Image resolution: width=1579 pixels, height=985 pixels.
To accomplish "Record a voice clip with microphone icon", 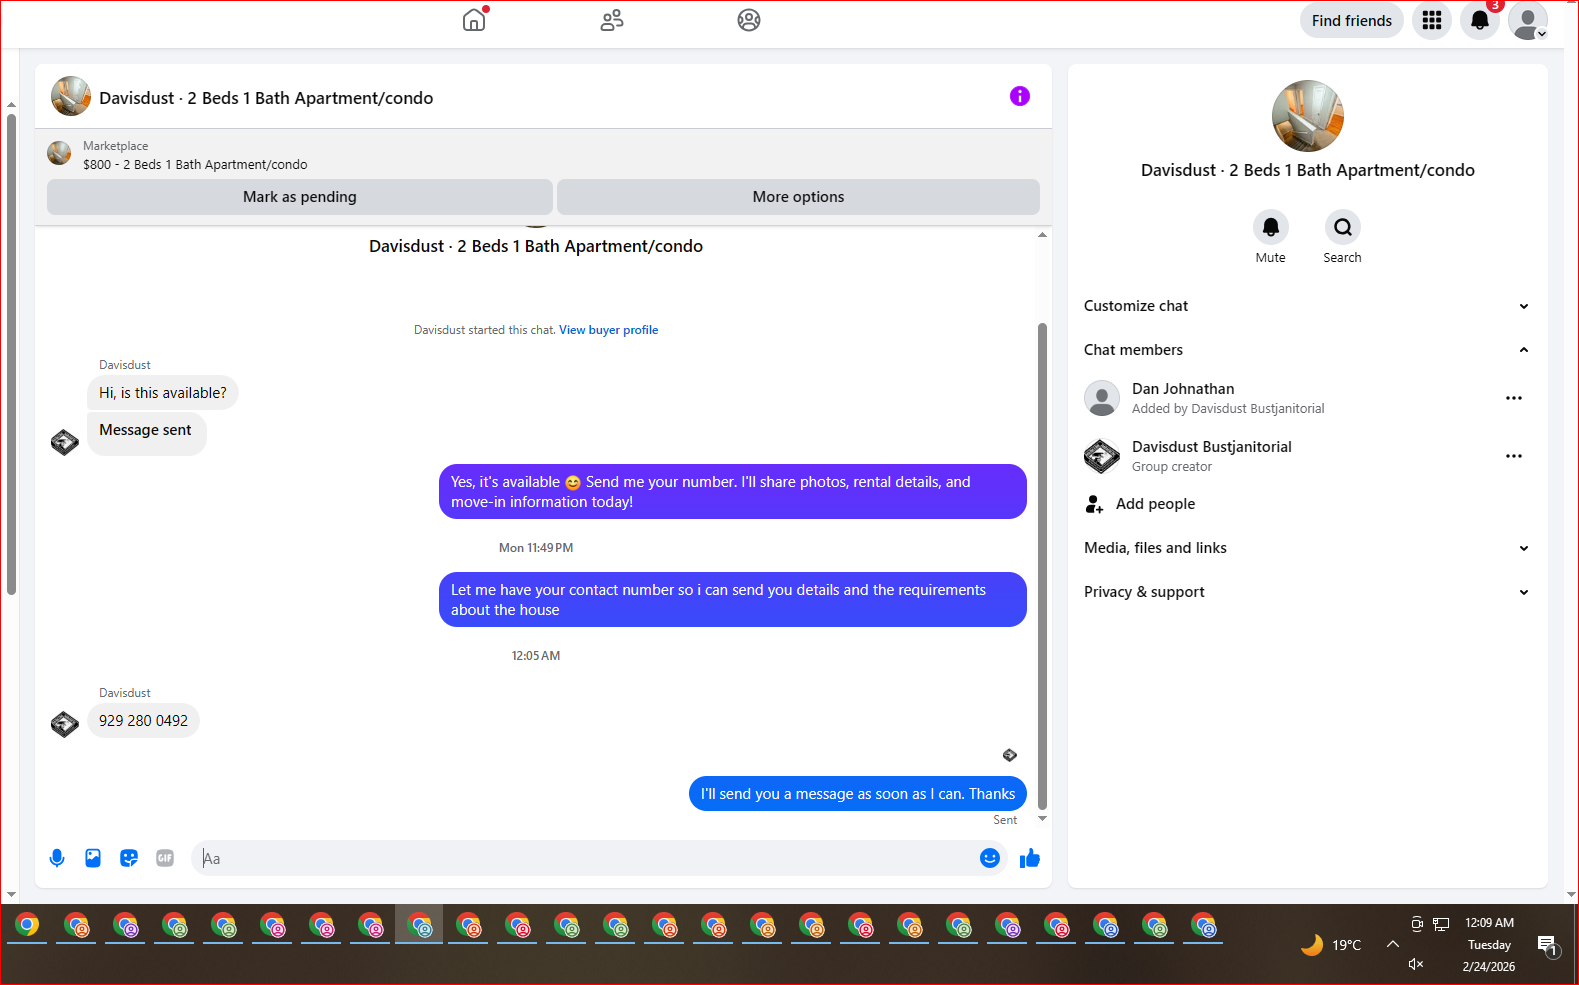I will coord(57,858).
